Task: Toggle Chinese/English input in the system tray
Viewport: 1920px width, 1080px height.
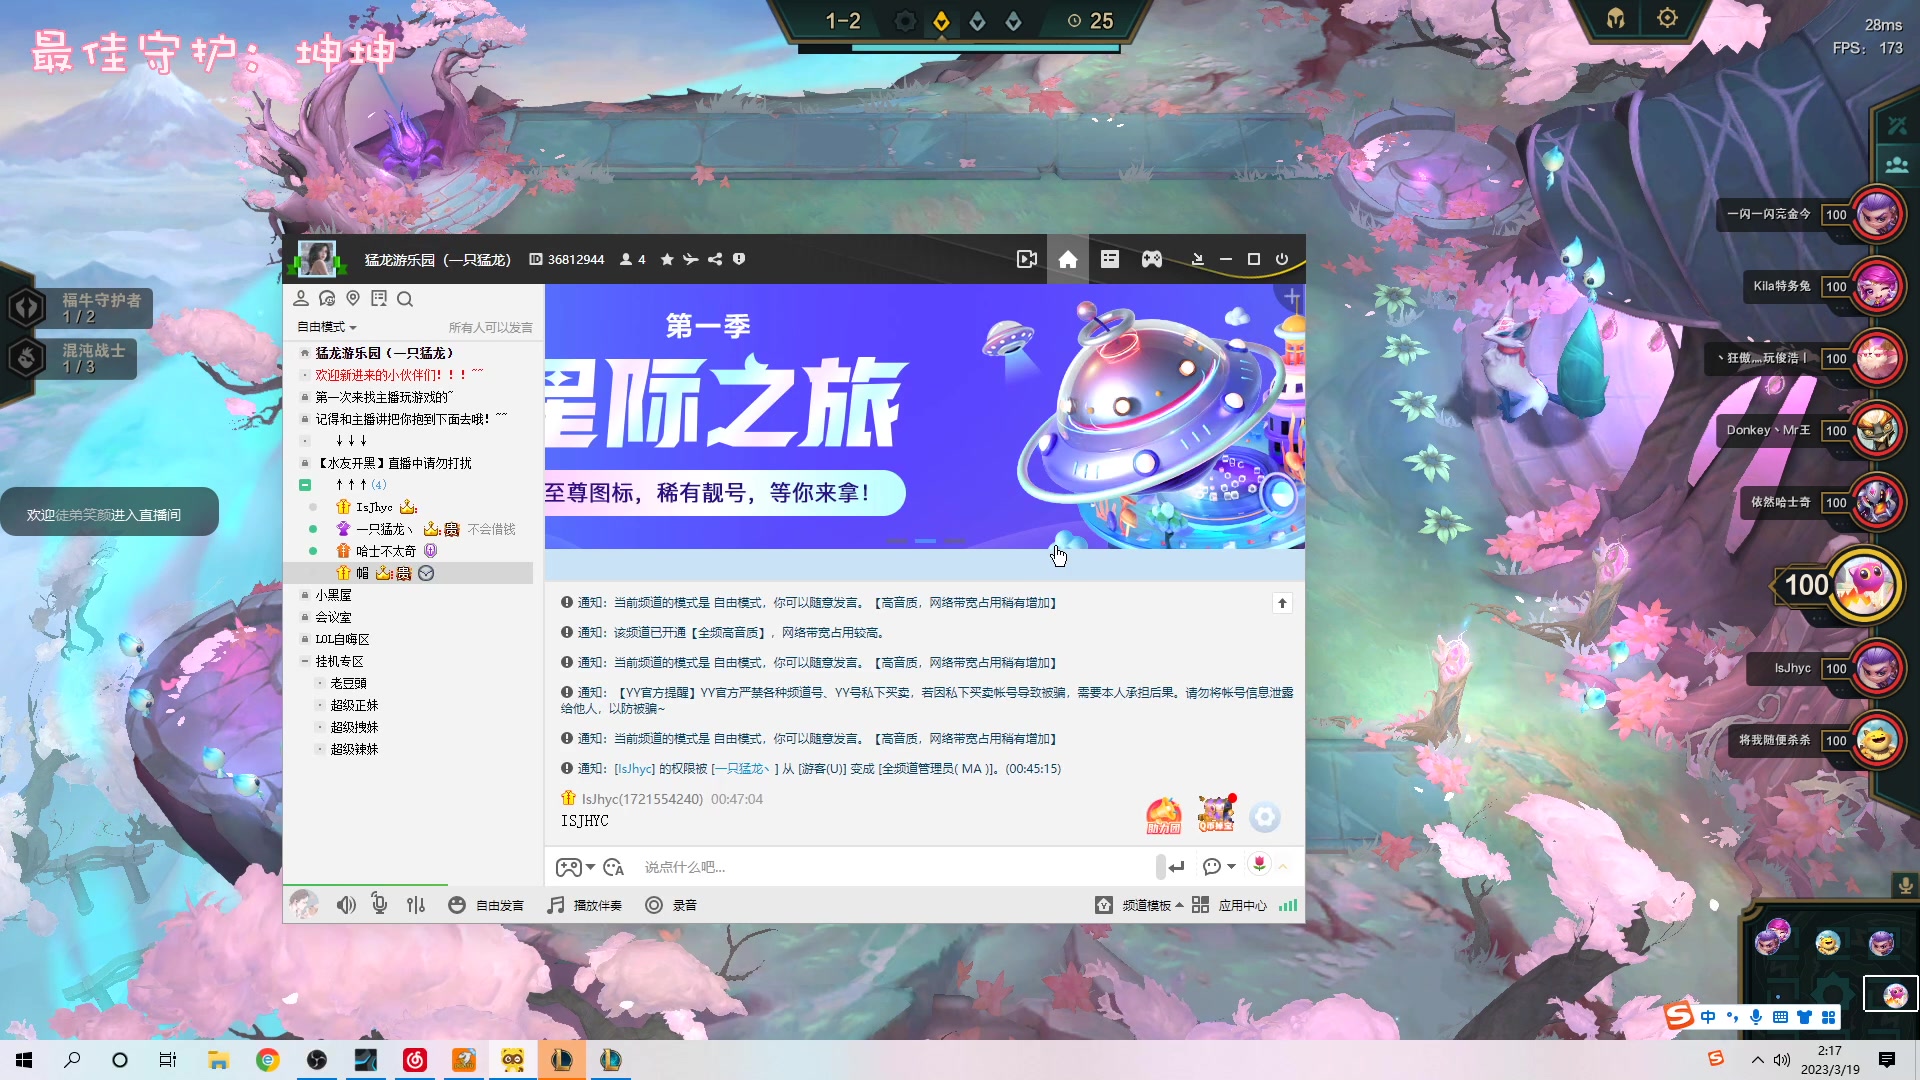Action: click(x=1708, y=1017)
